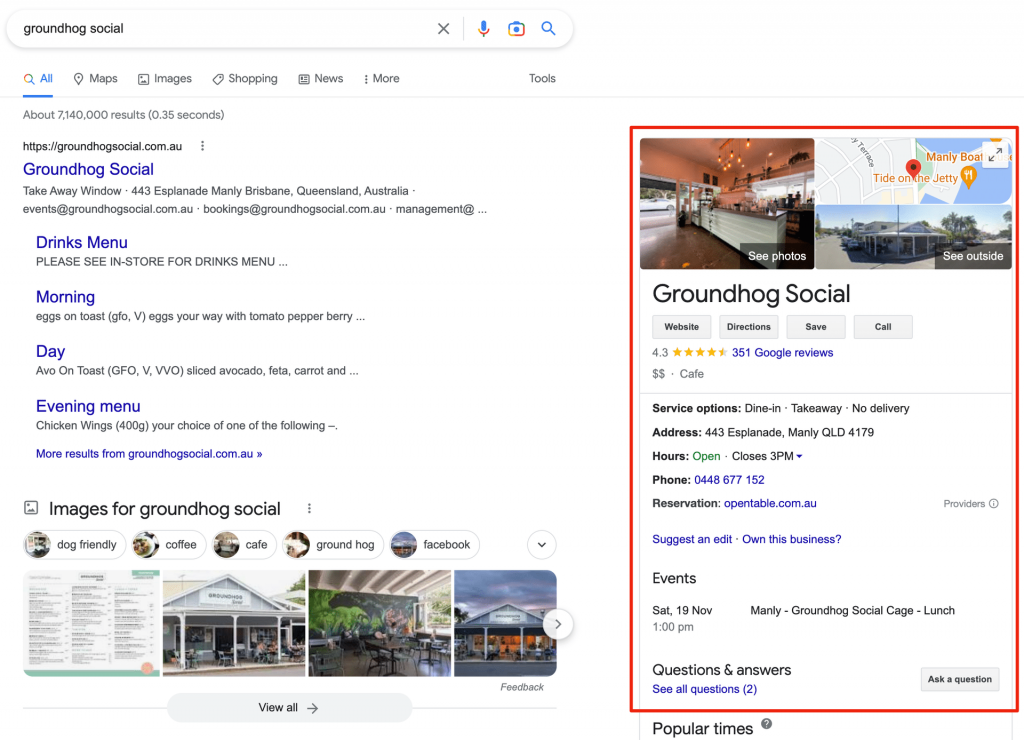Image resolution: width=1024 pixels, height=740 pixels.
Task: Switch to the Images tab
Action: click(165, 78)
